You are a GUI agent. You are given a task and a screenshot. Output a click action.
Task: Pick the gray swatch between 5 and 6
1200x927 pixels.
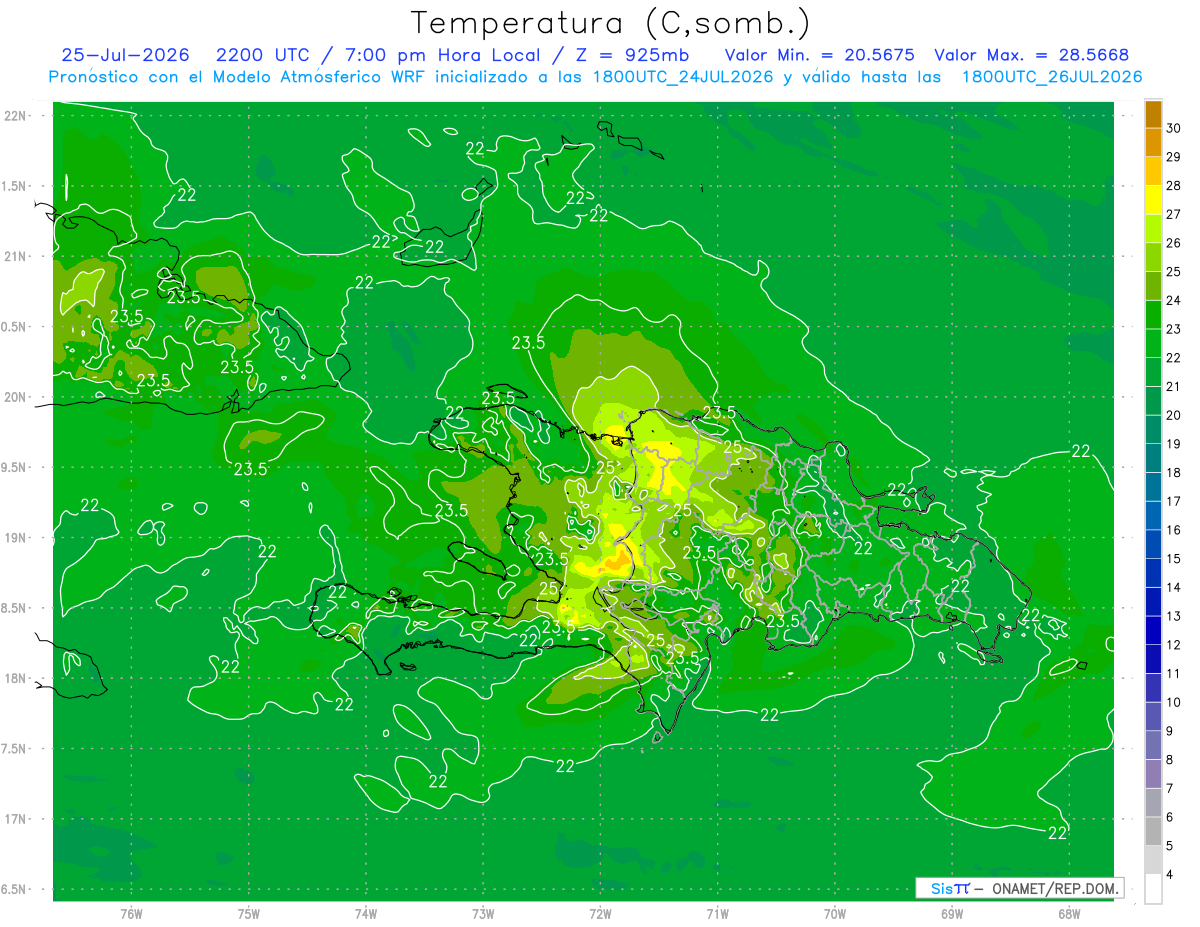1153,832
